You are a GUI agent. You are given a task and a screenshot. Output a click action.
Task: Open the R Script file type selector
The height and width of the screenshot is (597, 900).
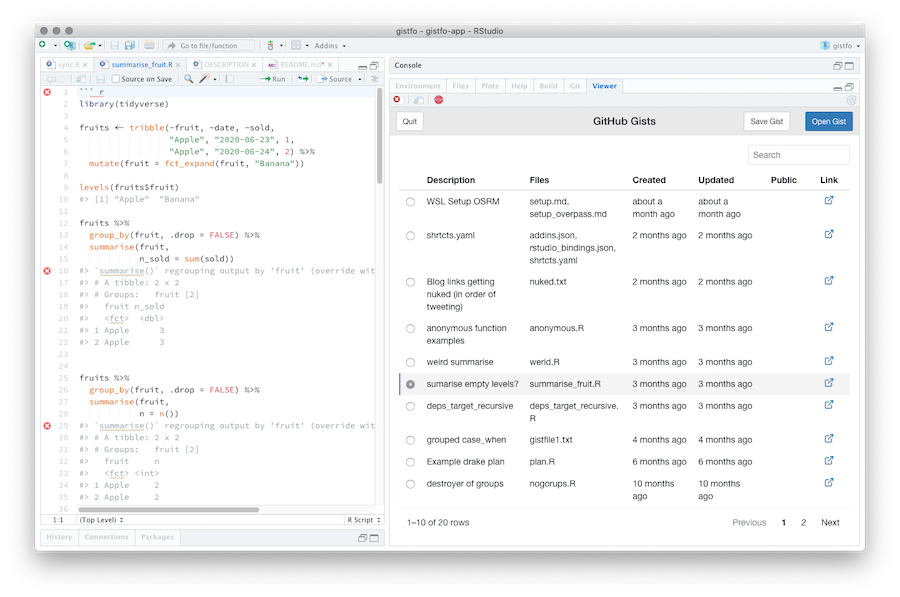click(363, 520)
